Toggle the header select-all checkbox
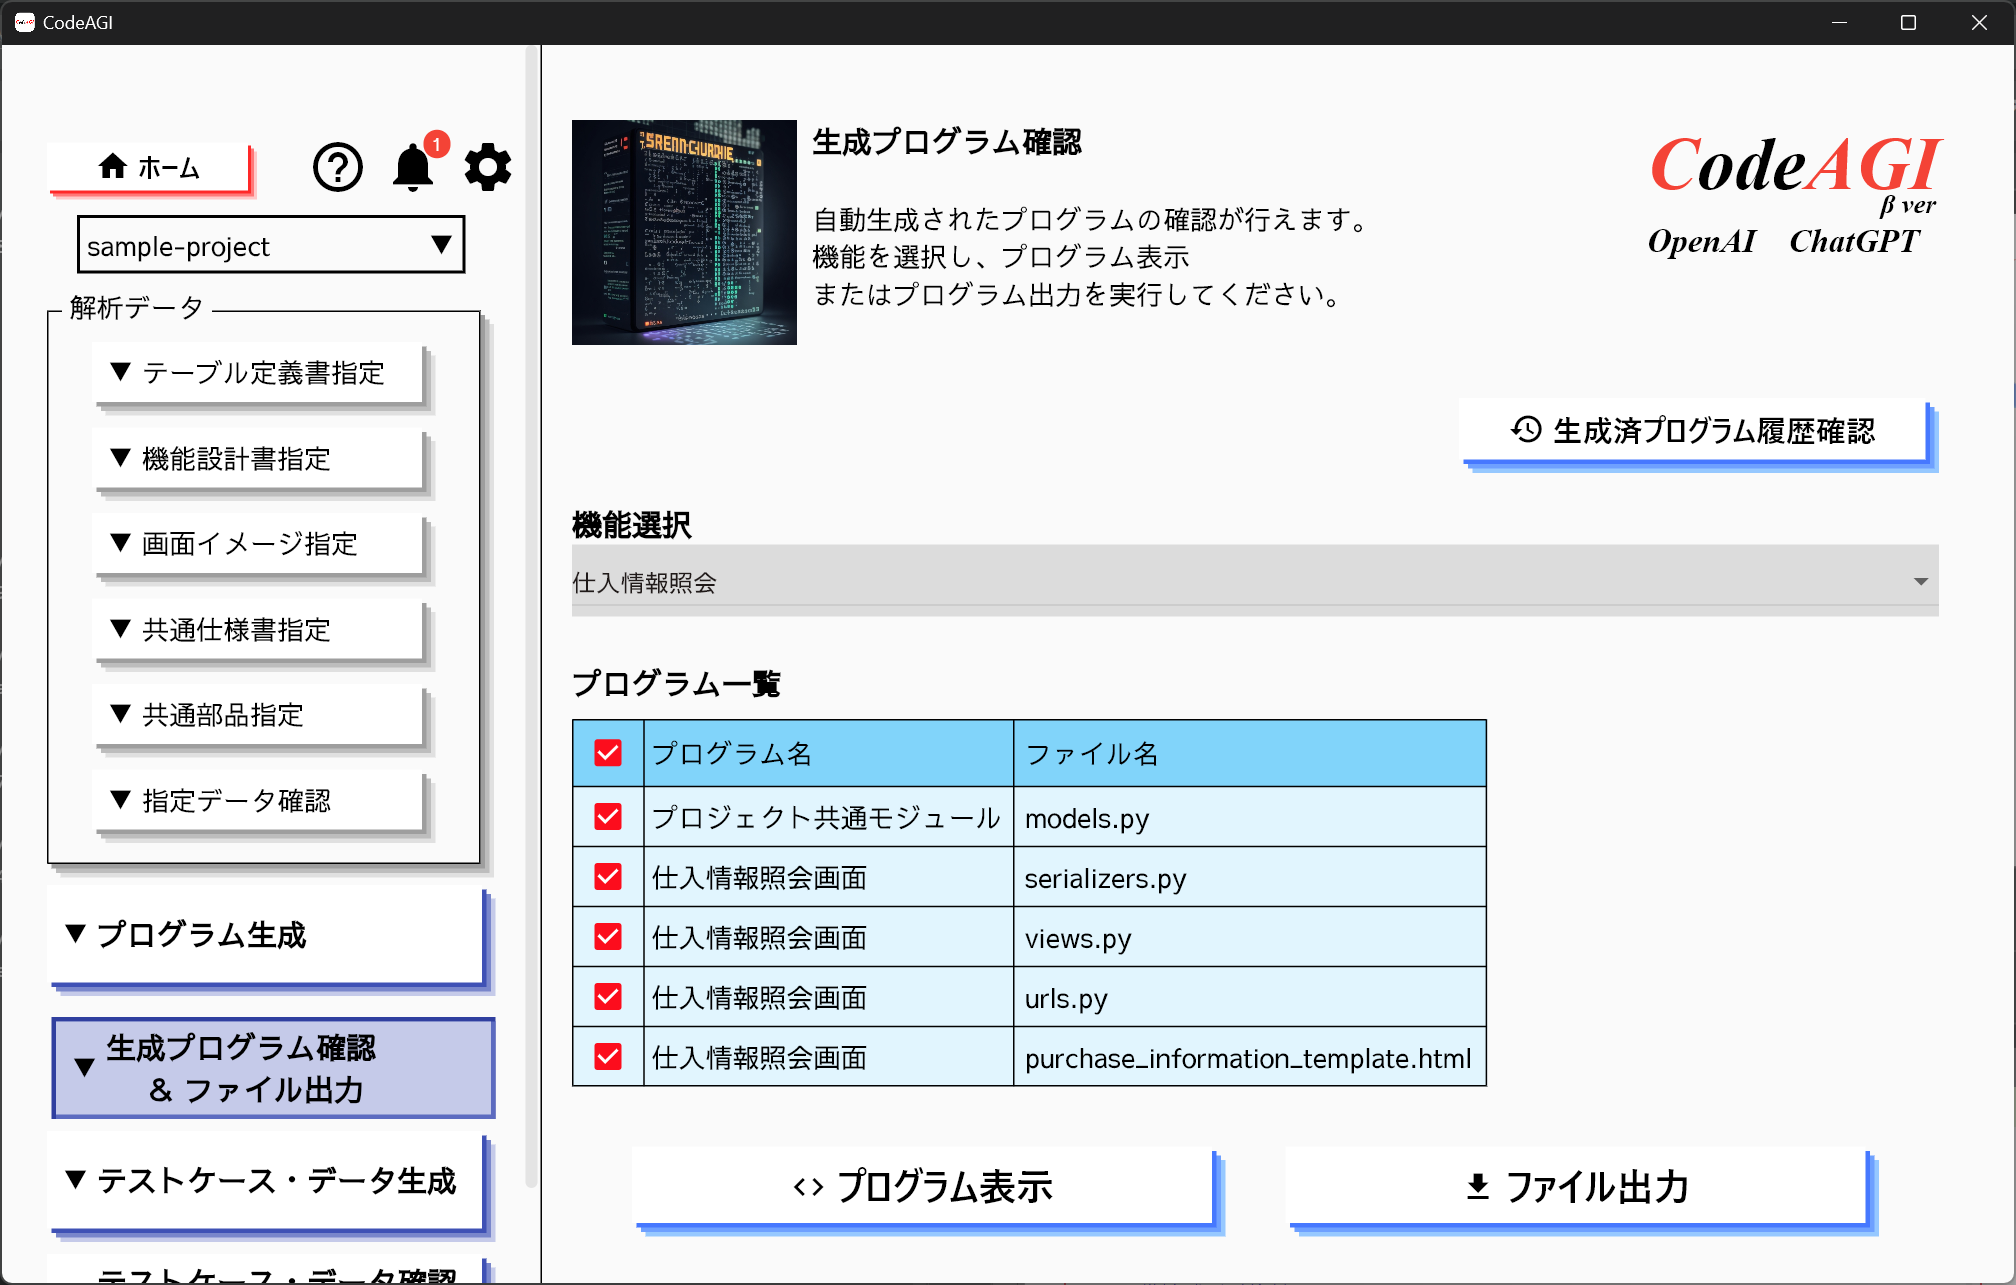The image size is (2016, 1285). 608,753
